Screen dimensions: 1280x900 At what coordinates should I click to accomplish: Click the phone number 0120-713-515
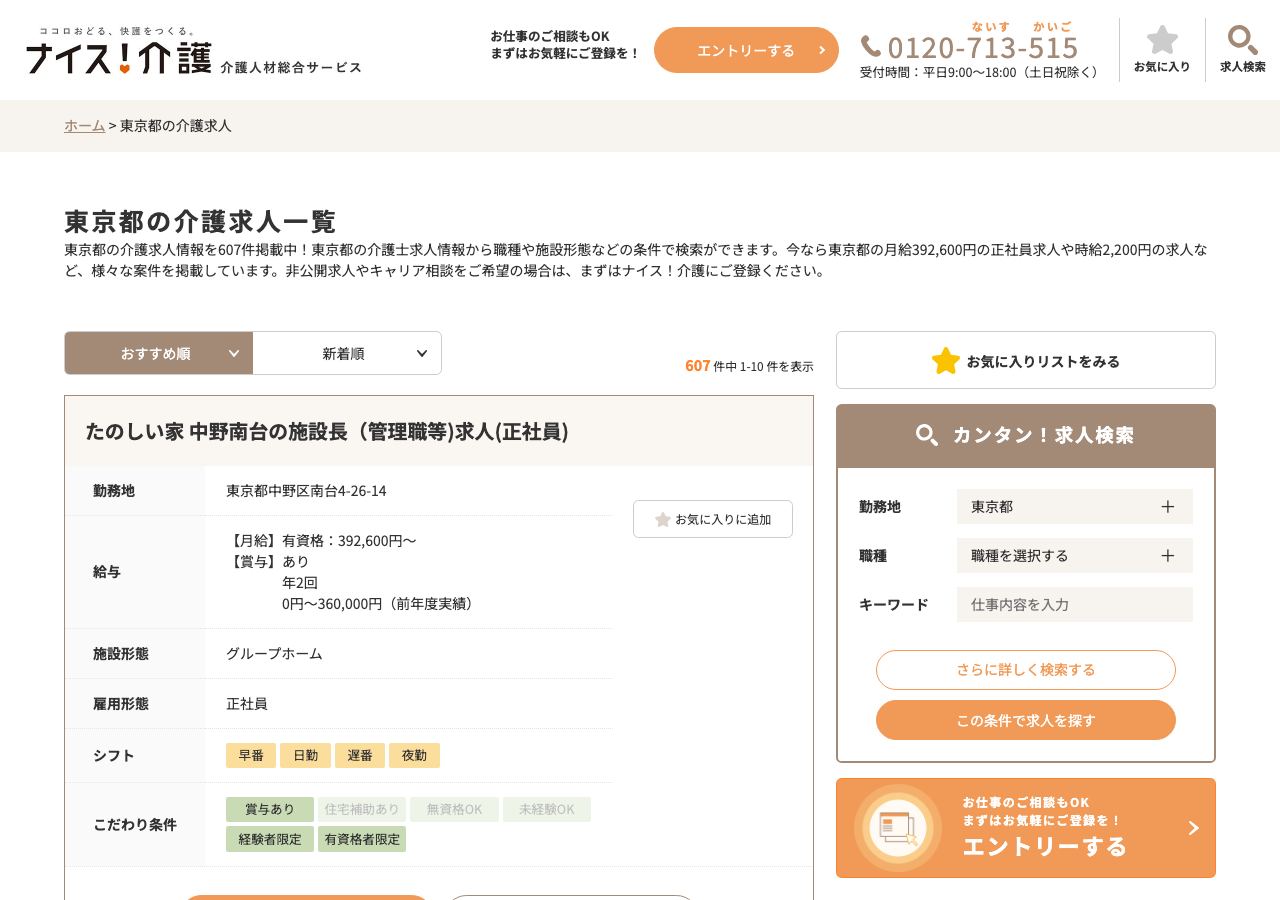(x=983, y=47)
